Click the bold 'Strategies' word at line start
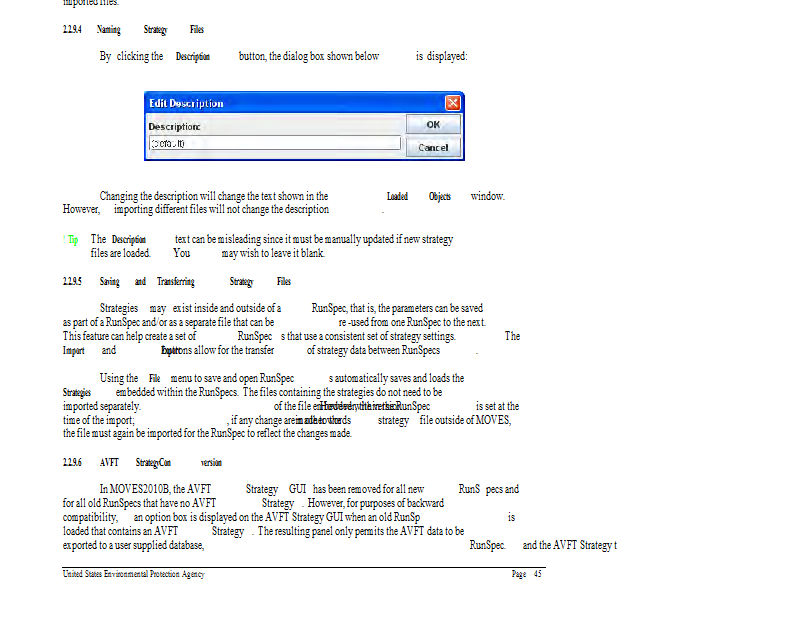 tap(76, 393)
